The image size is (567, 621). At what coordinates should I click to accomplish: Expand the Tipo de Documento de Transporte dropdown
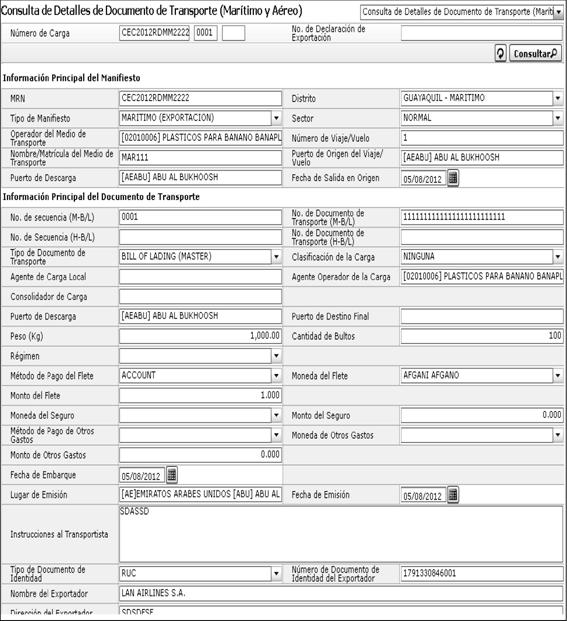pos(276,257)
